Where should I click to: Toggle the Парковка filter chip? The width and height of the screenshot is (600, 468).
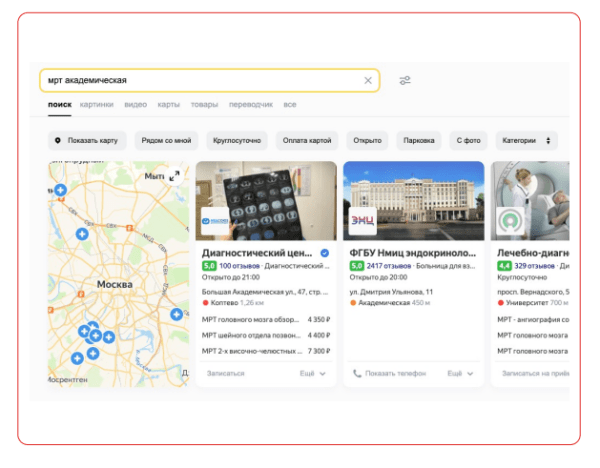click(x=418, y=141)
